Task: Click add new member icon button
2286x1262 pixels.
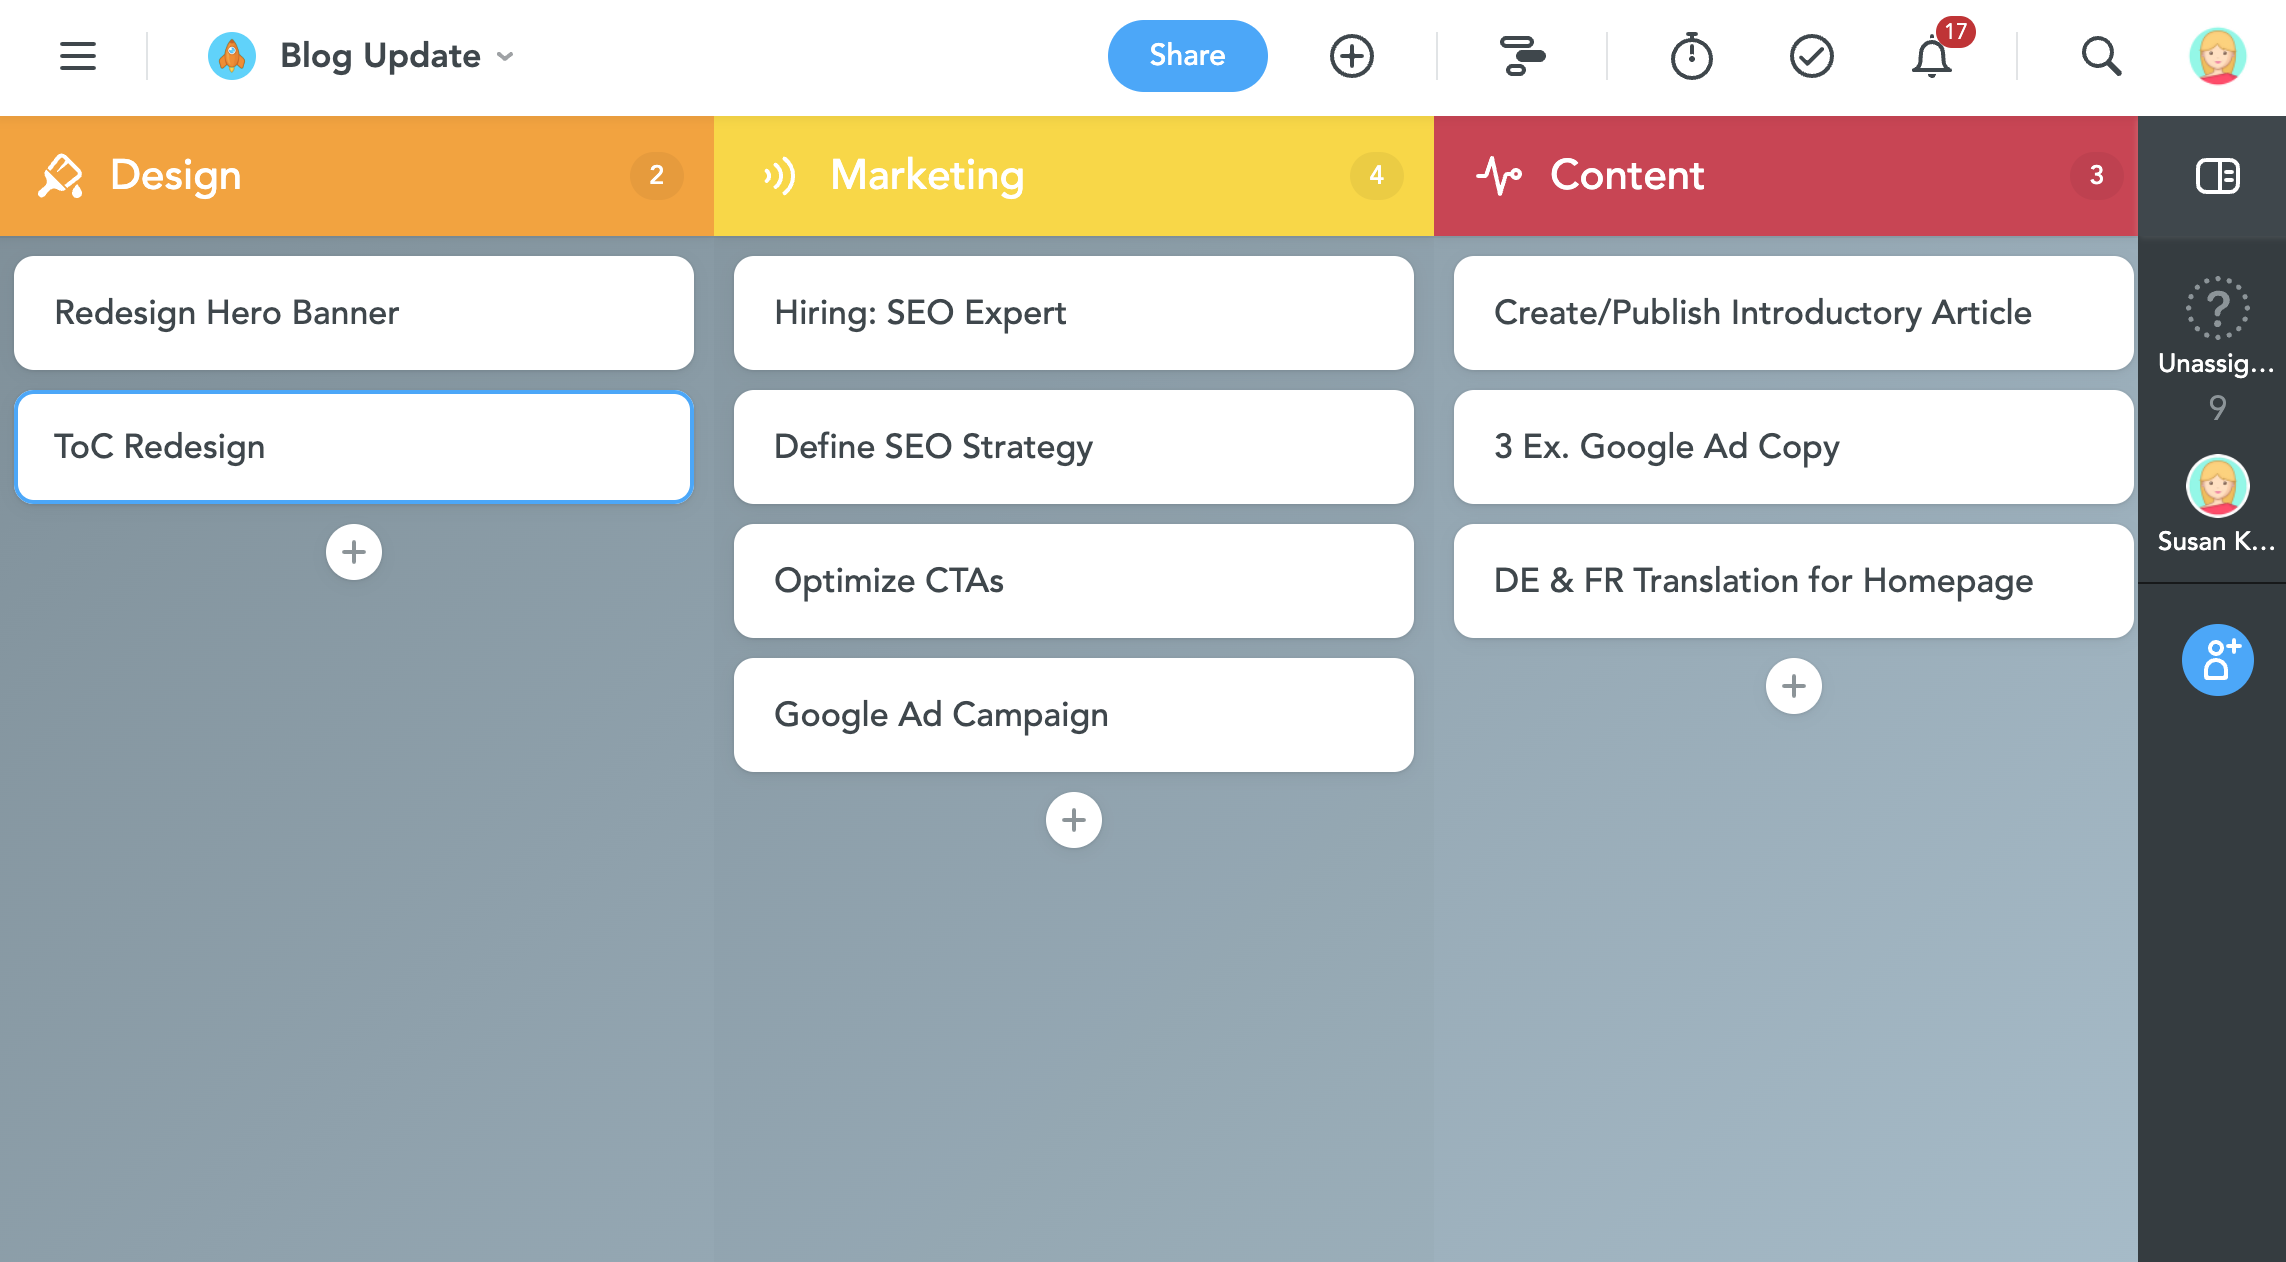Action: tap(2218, 661)
